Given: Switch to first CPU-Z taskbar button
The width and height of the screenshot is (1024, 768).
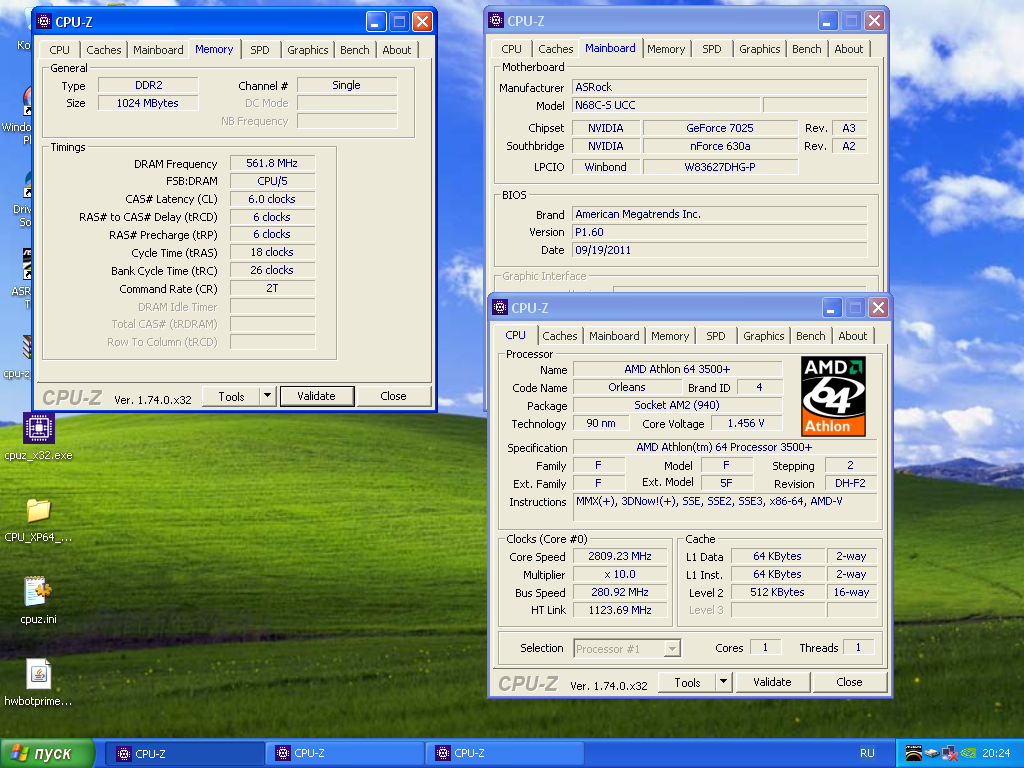Looking at the screenshot, I should point(185,753).
